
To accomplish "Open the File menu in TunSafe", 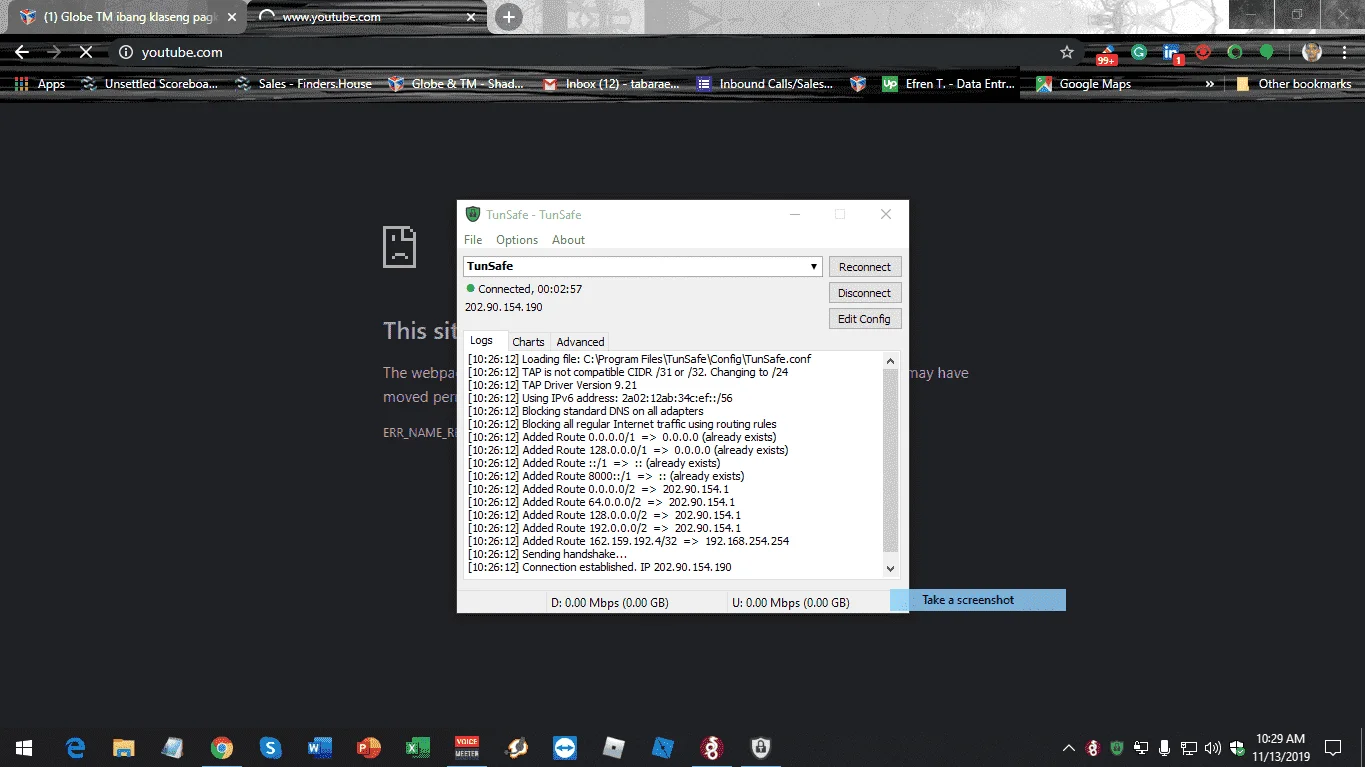I will click(x=473, y=240).
